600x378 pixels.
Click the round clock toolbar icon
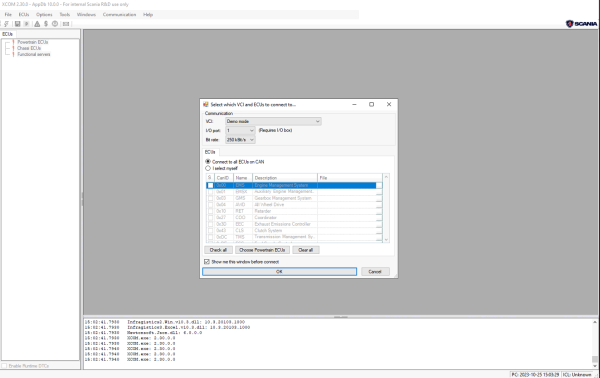coord(55,24)
